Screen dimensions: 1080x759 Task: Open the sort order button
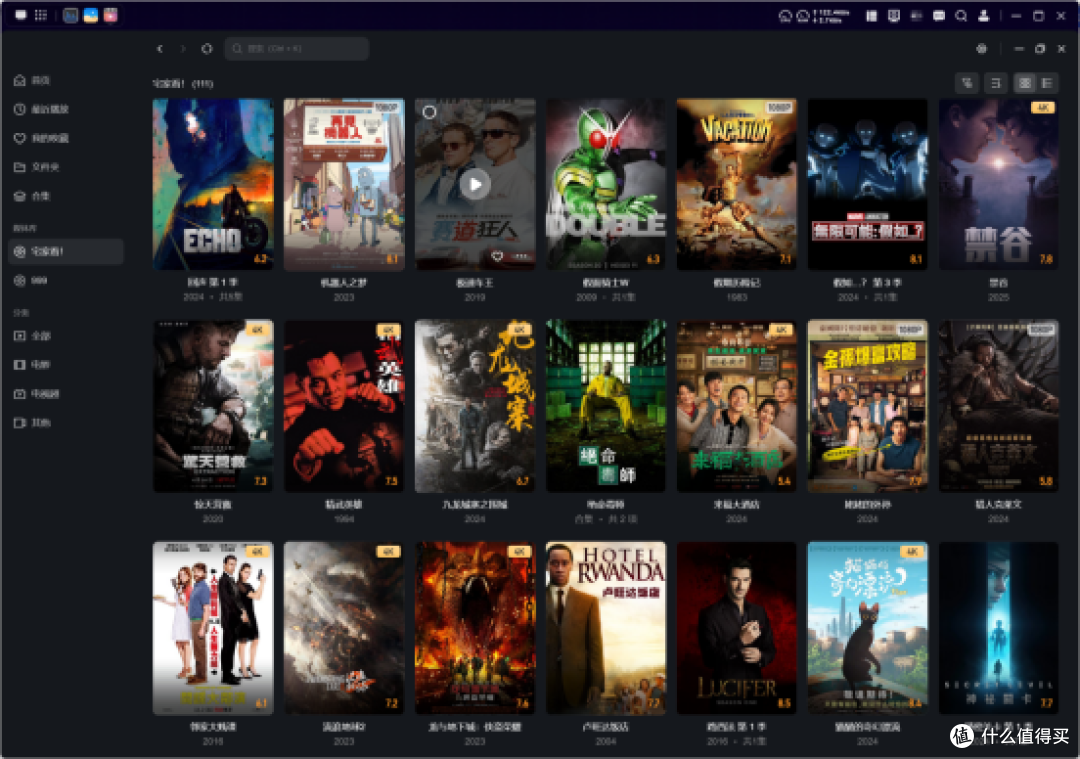click(x=995, y=83)
